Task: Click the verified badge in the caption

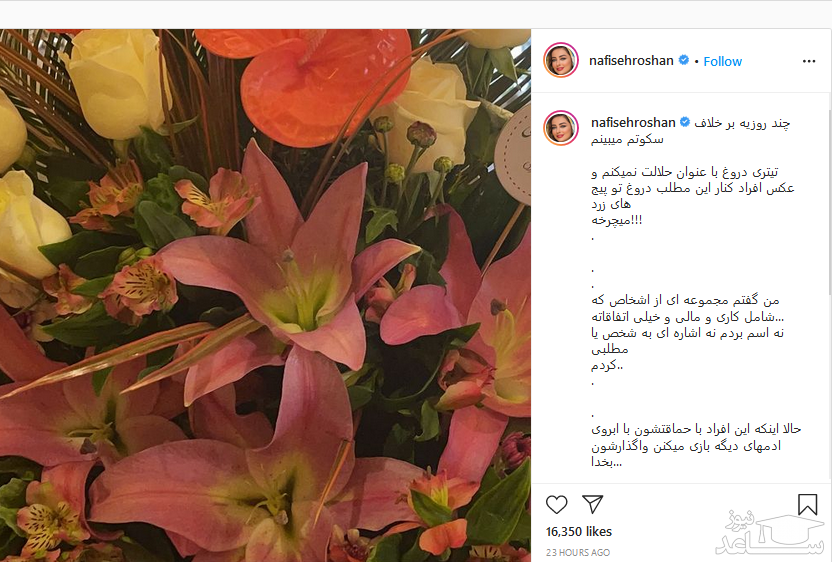Action: 685,122
